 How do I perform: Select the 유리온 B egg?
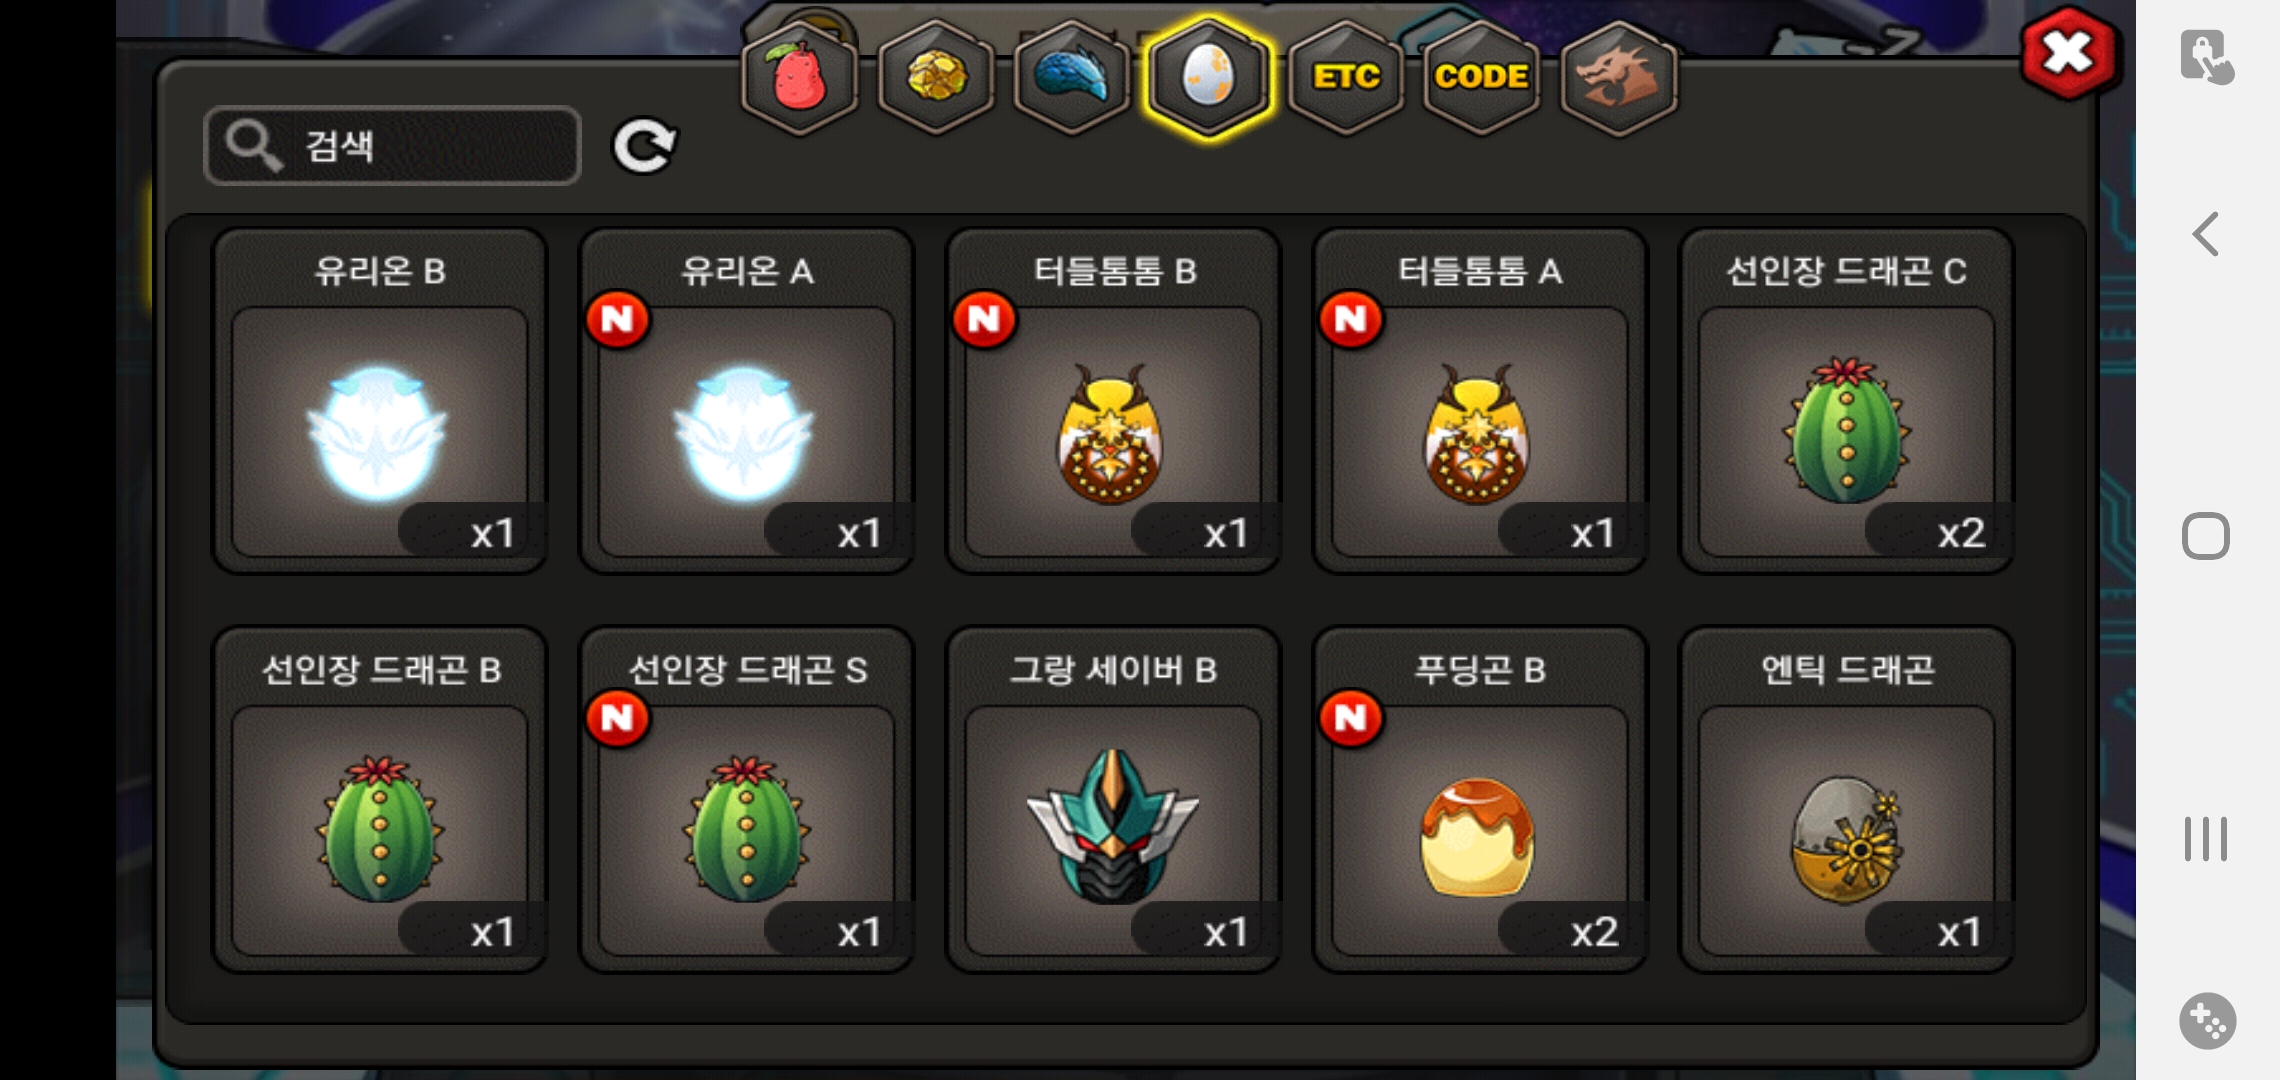[380, 401]
